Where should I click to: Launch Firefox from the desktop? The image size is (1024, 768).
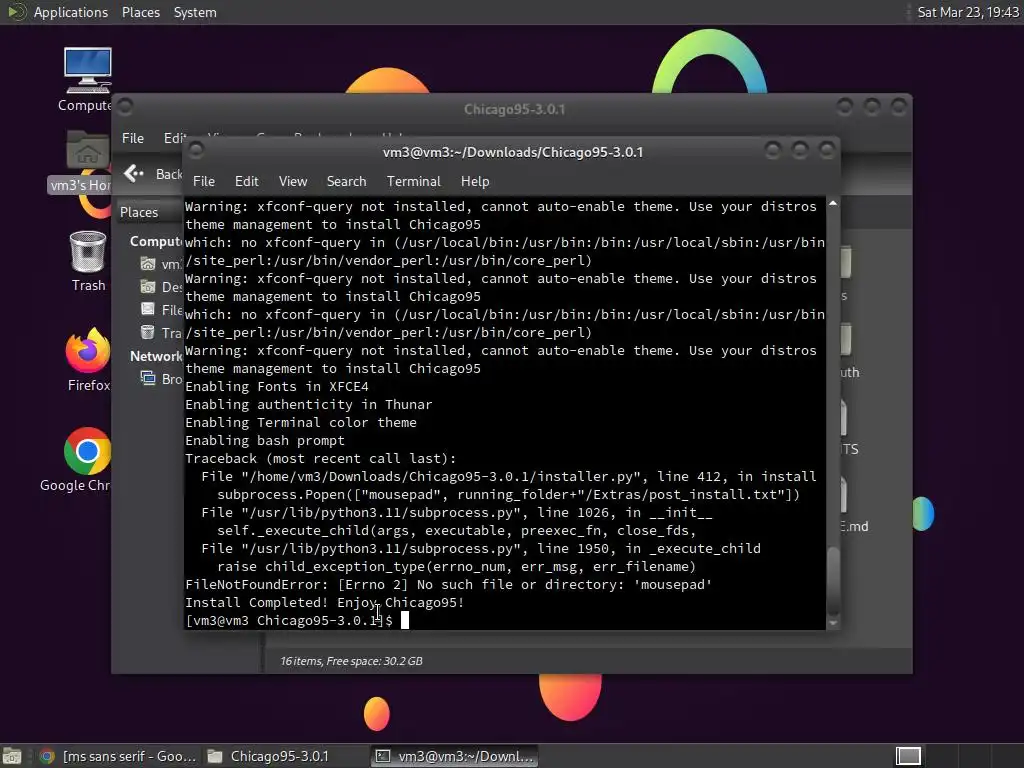tap(88, 360)
